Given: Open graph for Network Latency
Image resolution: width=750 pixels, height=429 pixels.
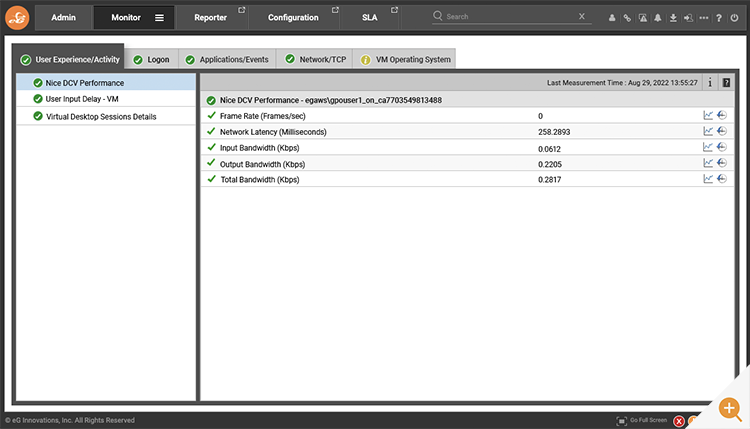Looking at the screenshot, I should (x=708, y=131).
